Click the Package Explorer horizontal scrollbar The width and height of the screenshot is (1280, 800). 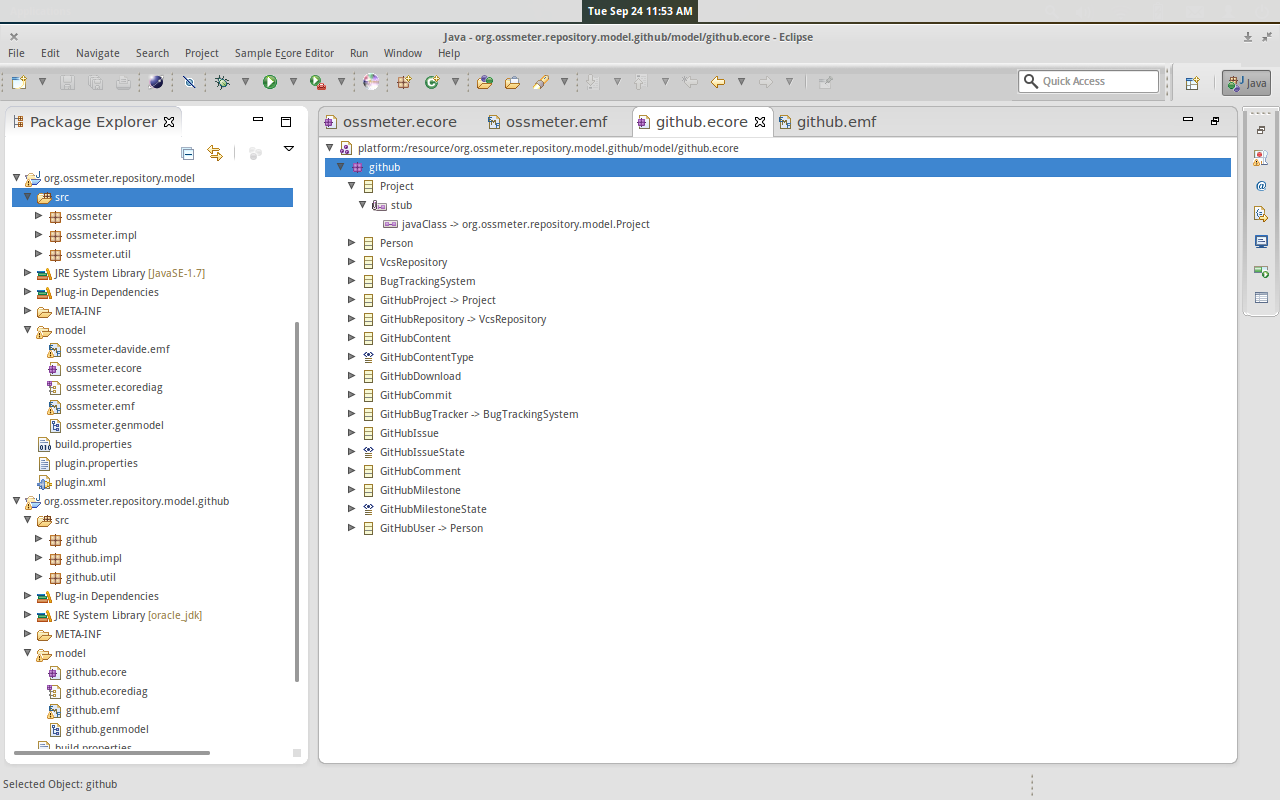(110, 752)
